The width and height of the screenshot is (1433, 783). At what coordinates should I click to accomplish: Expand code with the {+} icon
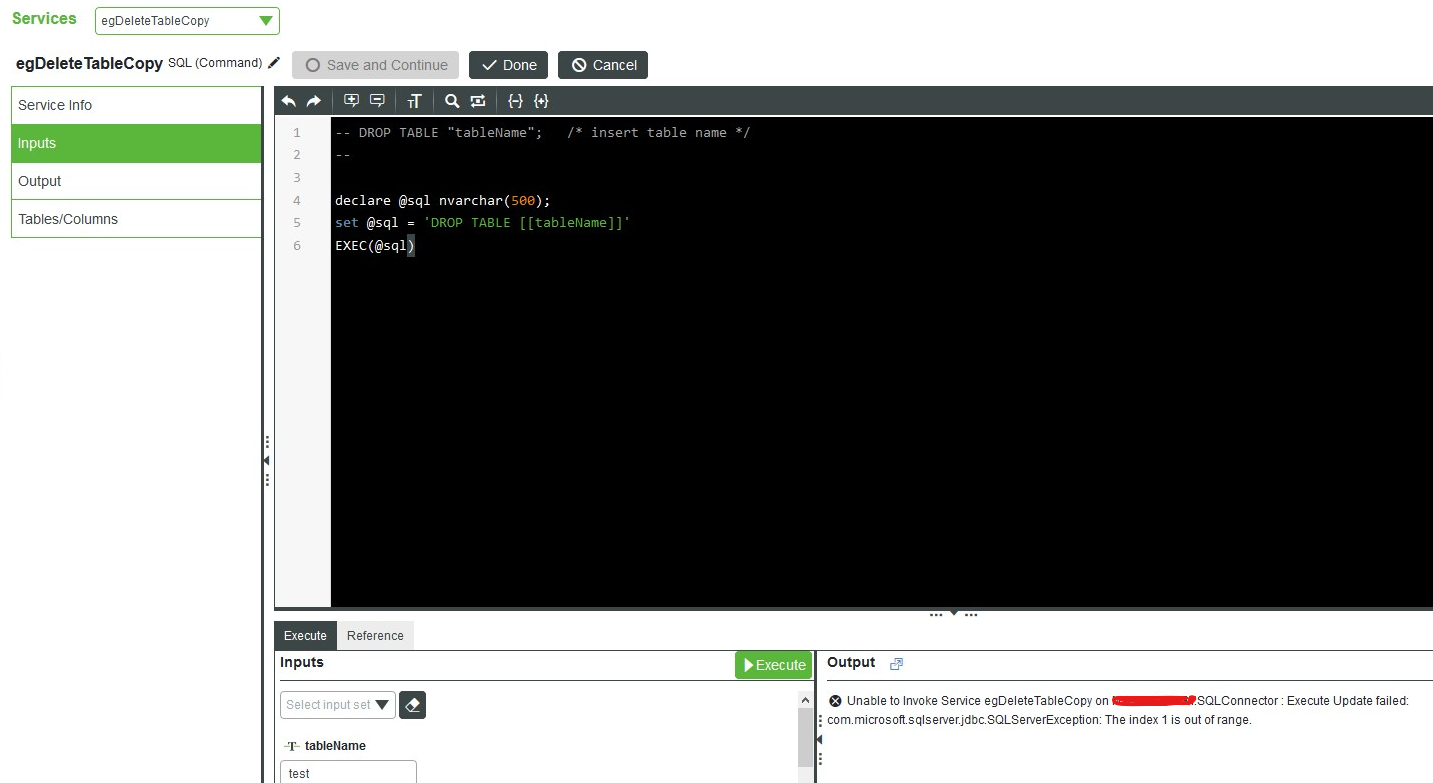pyautogui.click(x=541, y=101)
